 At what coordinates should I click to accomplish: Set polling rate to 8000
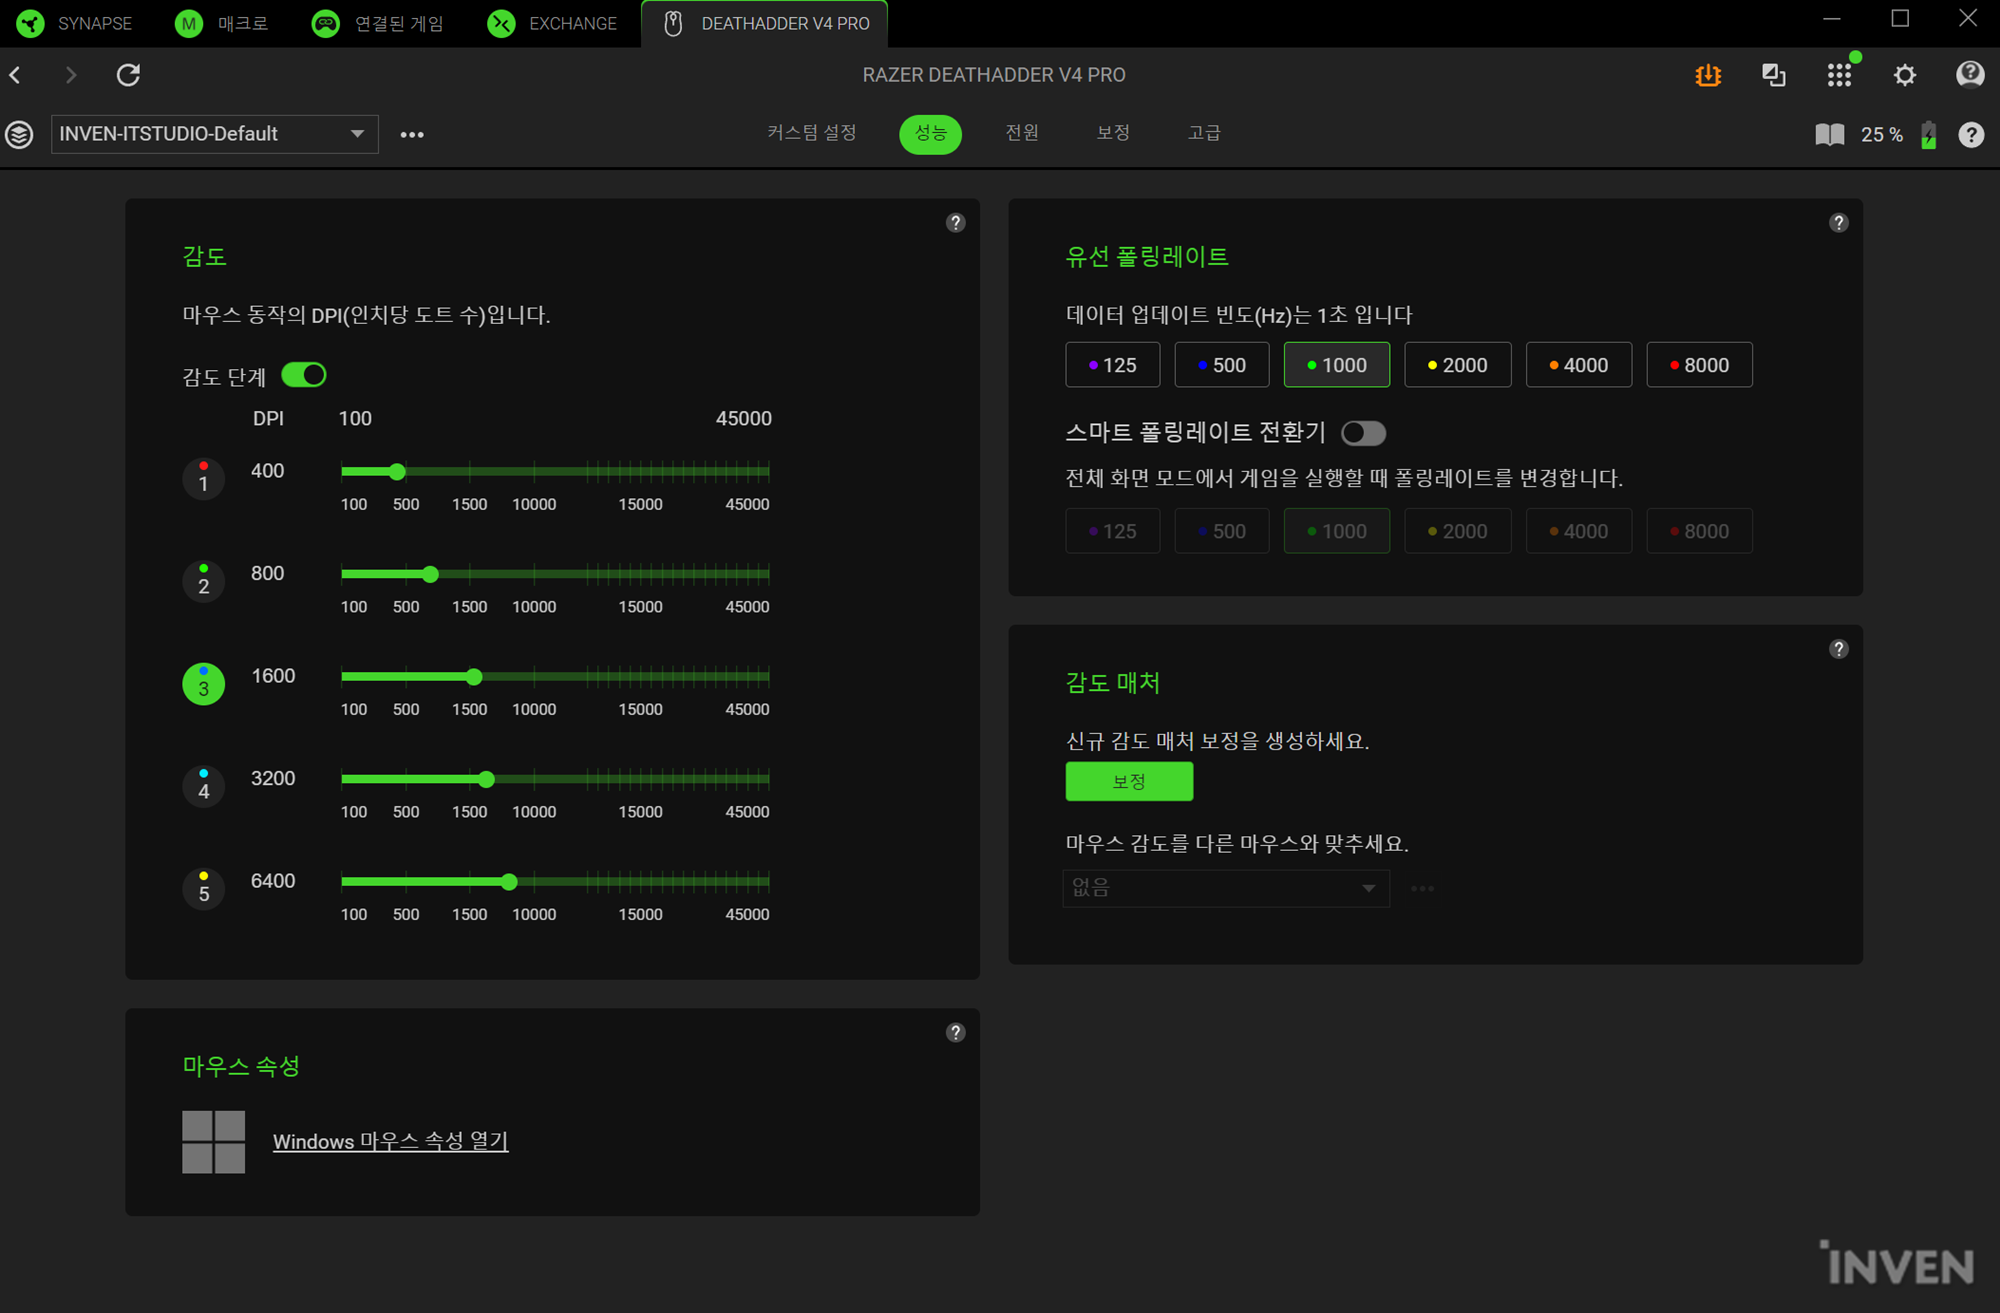click(x=1700, y=365)
